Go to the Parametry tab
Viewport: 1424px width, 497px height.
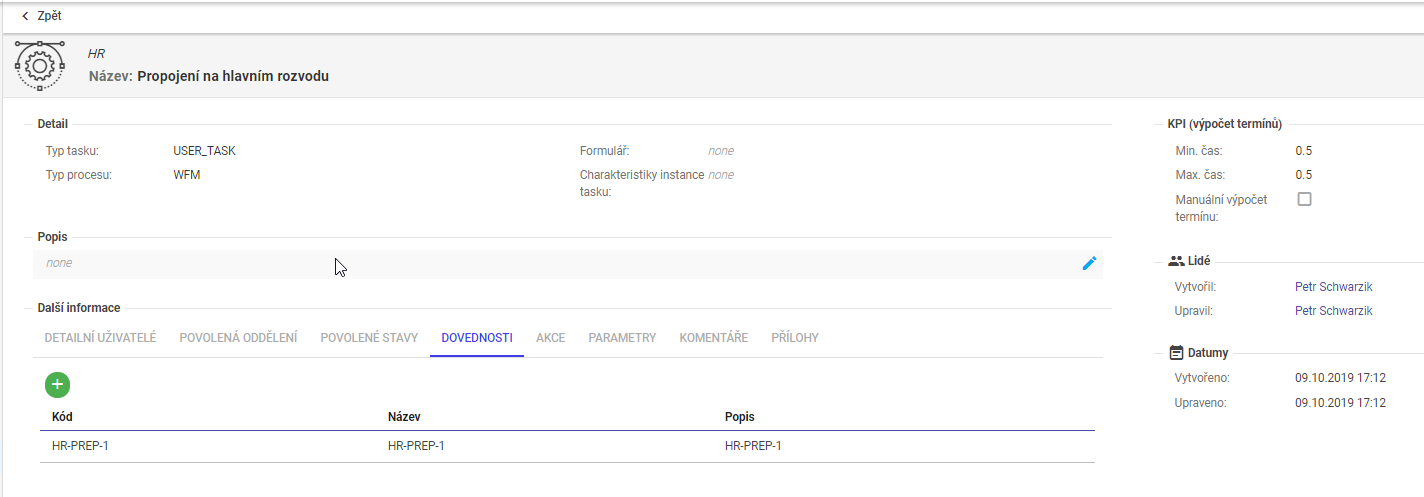[x=622, y=338]
